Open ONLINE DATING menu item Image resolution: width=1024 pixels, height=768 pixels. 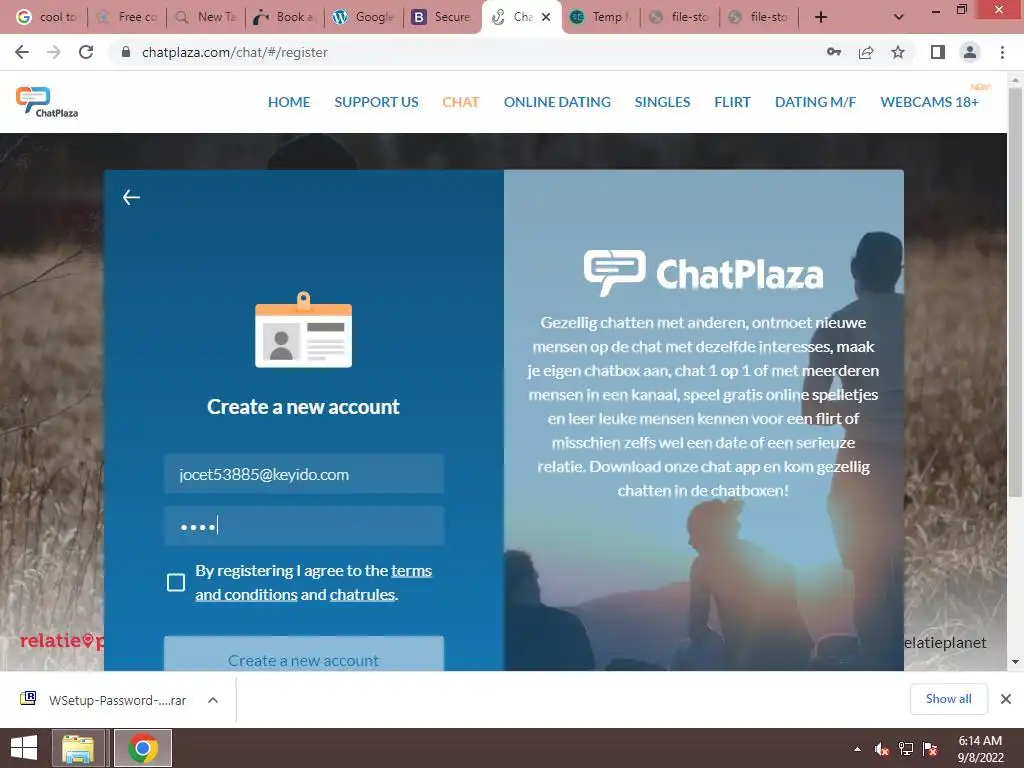pyautogui.click(x=557, y=103)
